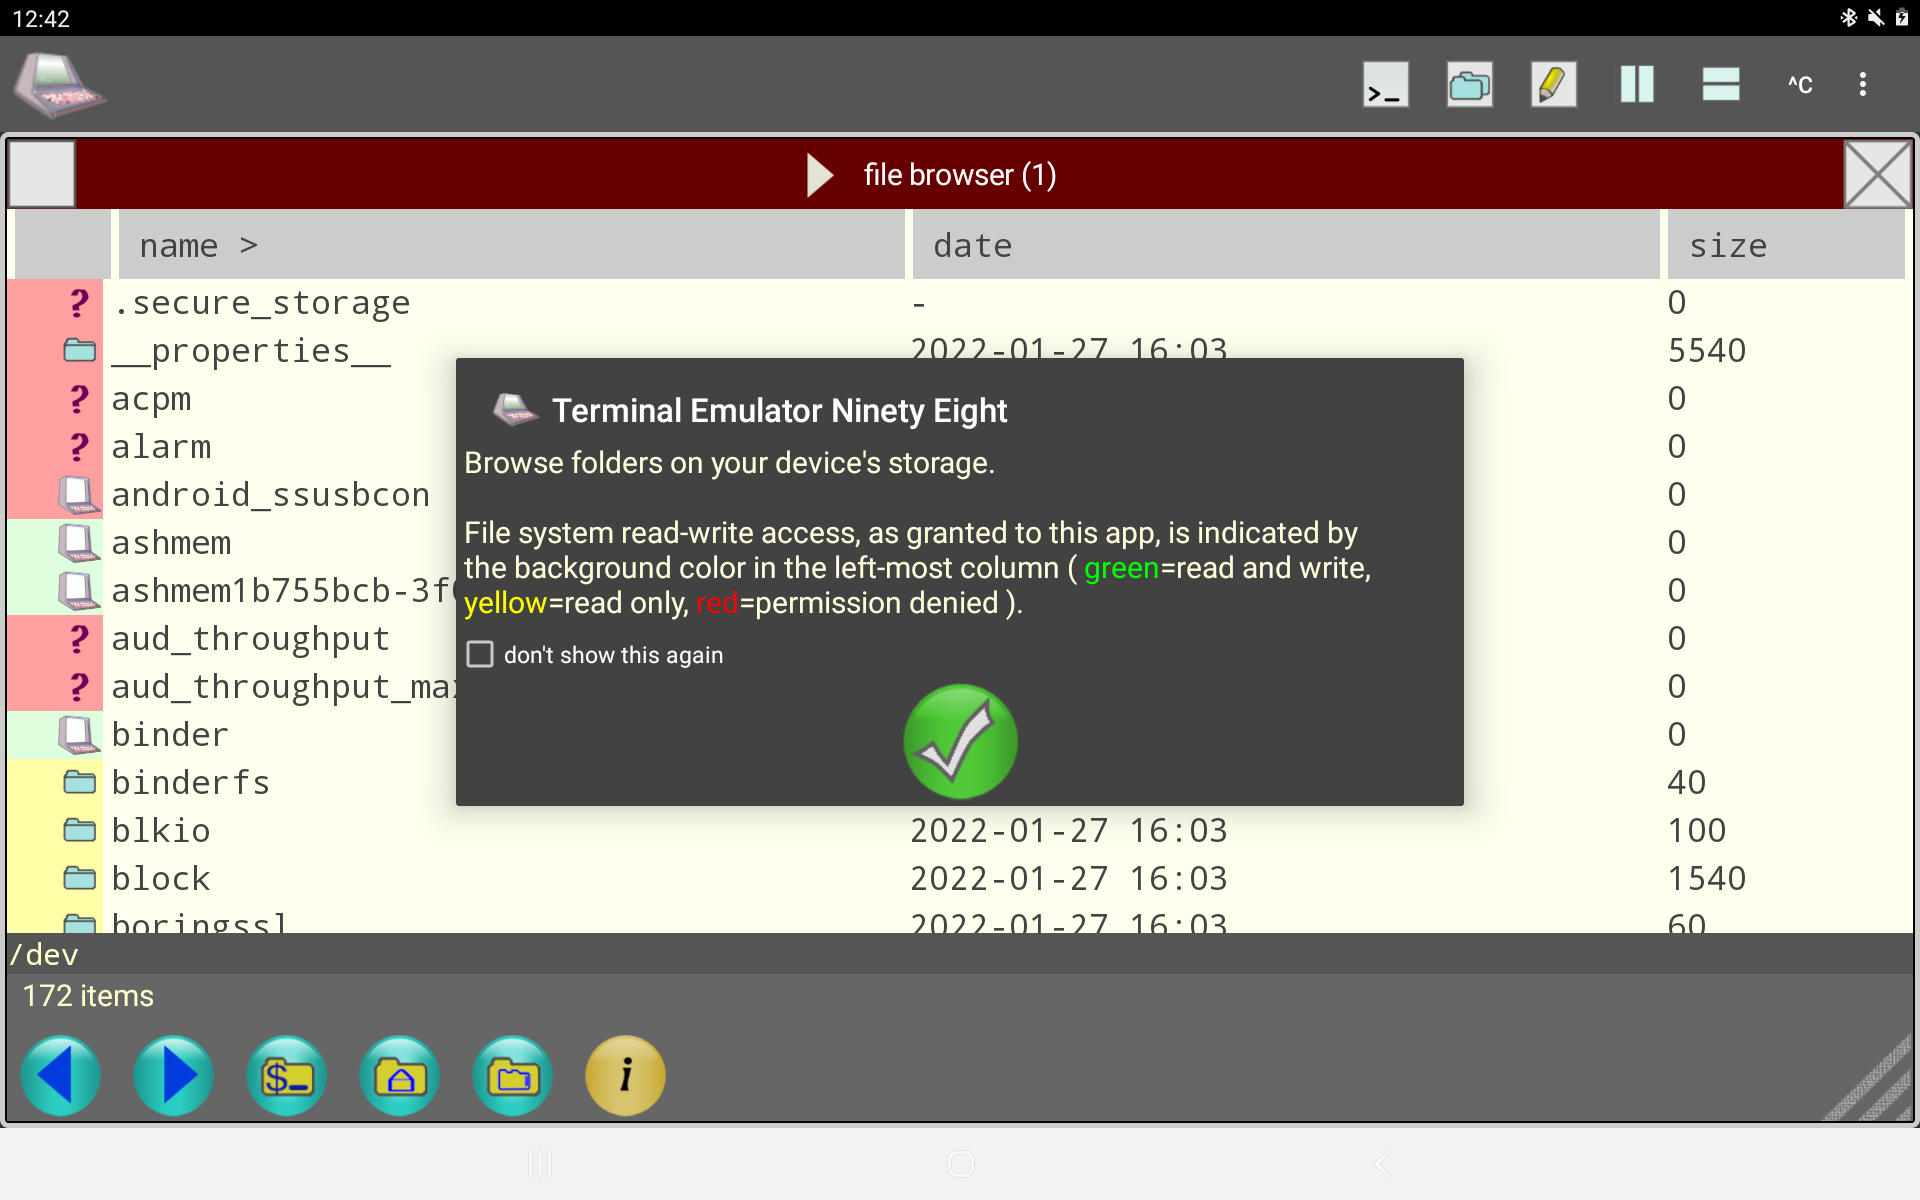Check "don't show this again" box
The image size is (1920, 1200).
tap(481, 655)
